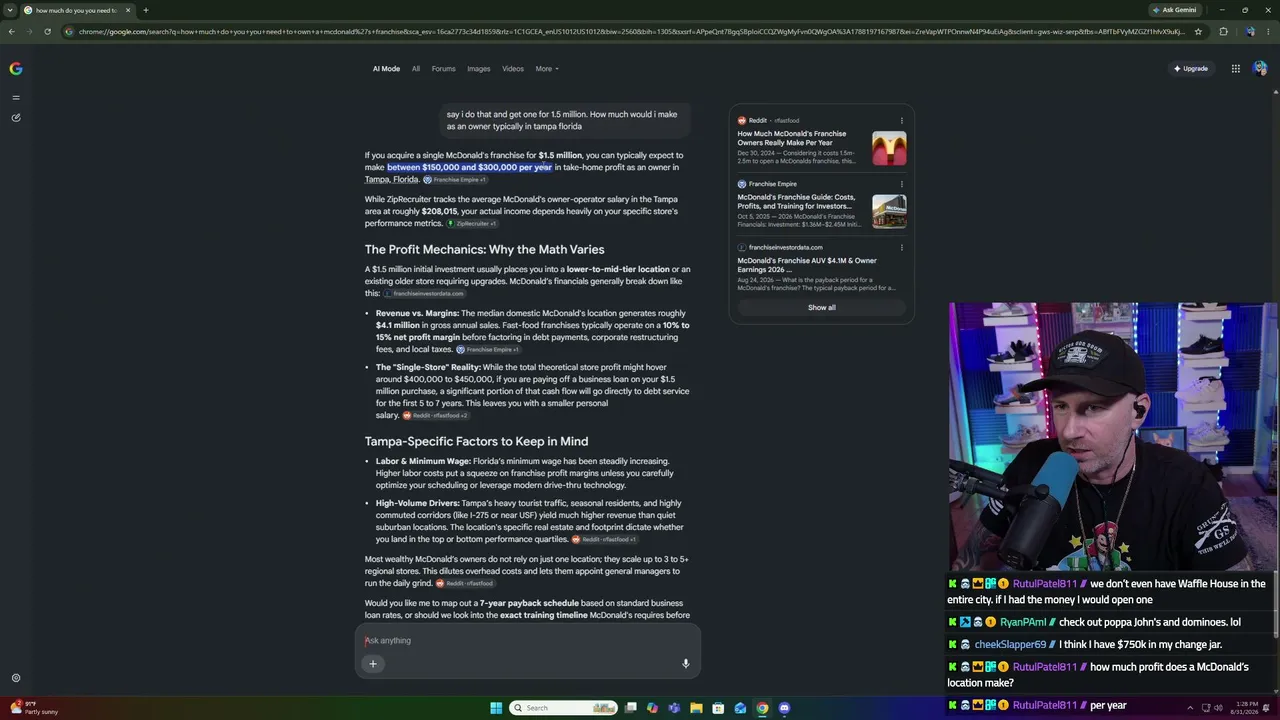Close the McDonald's search tab

(128, 10)
